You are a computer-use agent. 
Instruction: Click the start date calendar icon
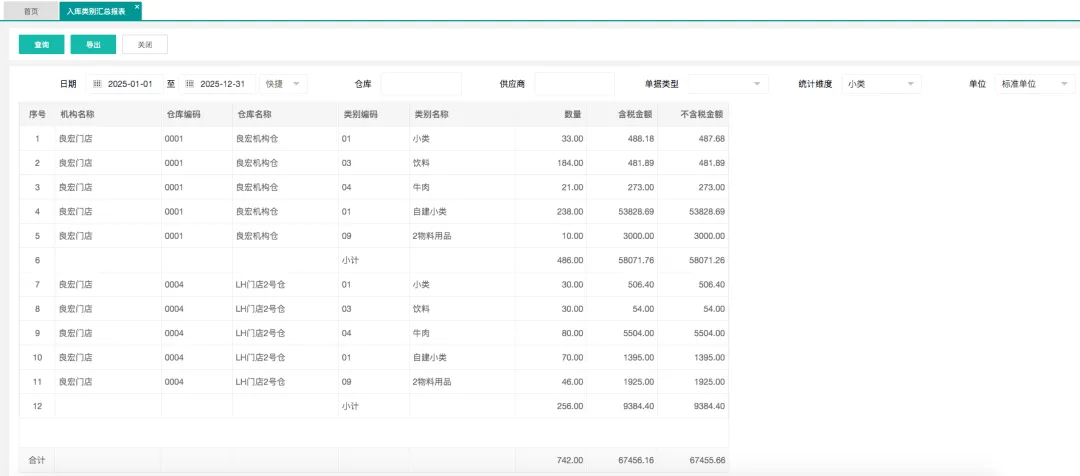(x=98, y=84)
